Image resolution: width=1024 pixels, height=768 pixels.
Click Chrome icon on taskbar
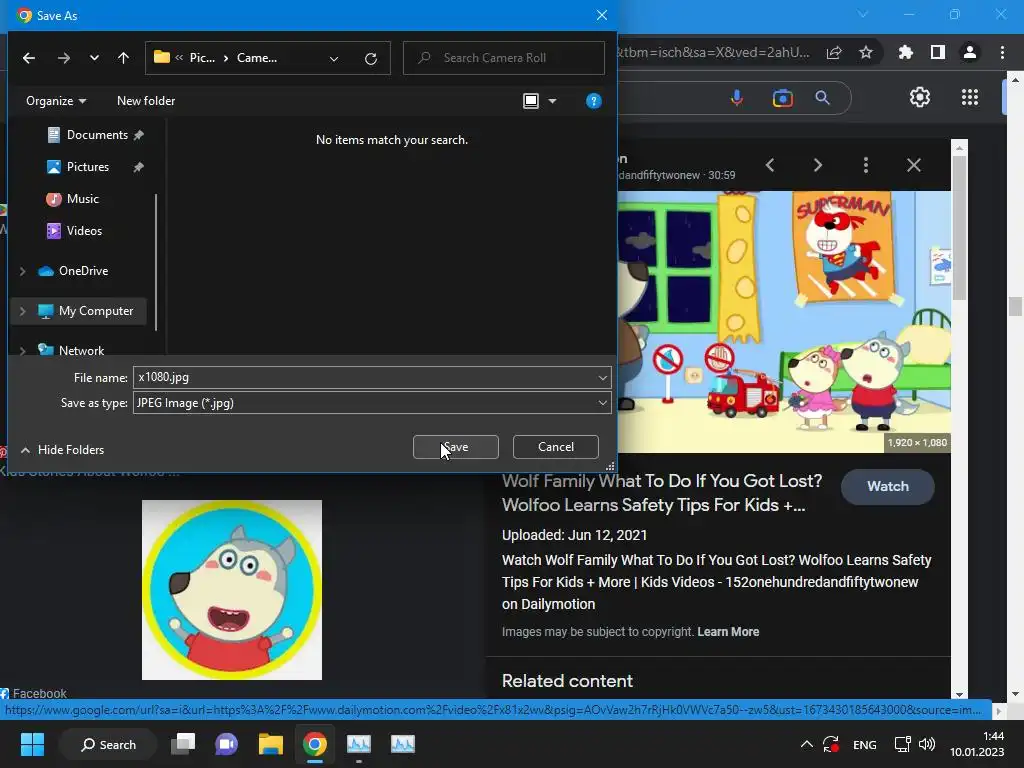click(314, 744)
